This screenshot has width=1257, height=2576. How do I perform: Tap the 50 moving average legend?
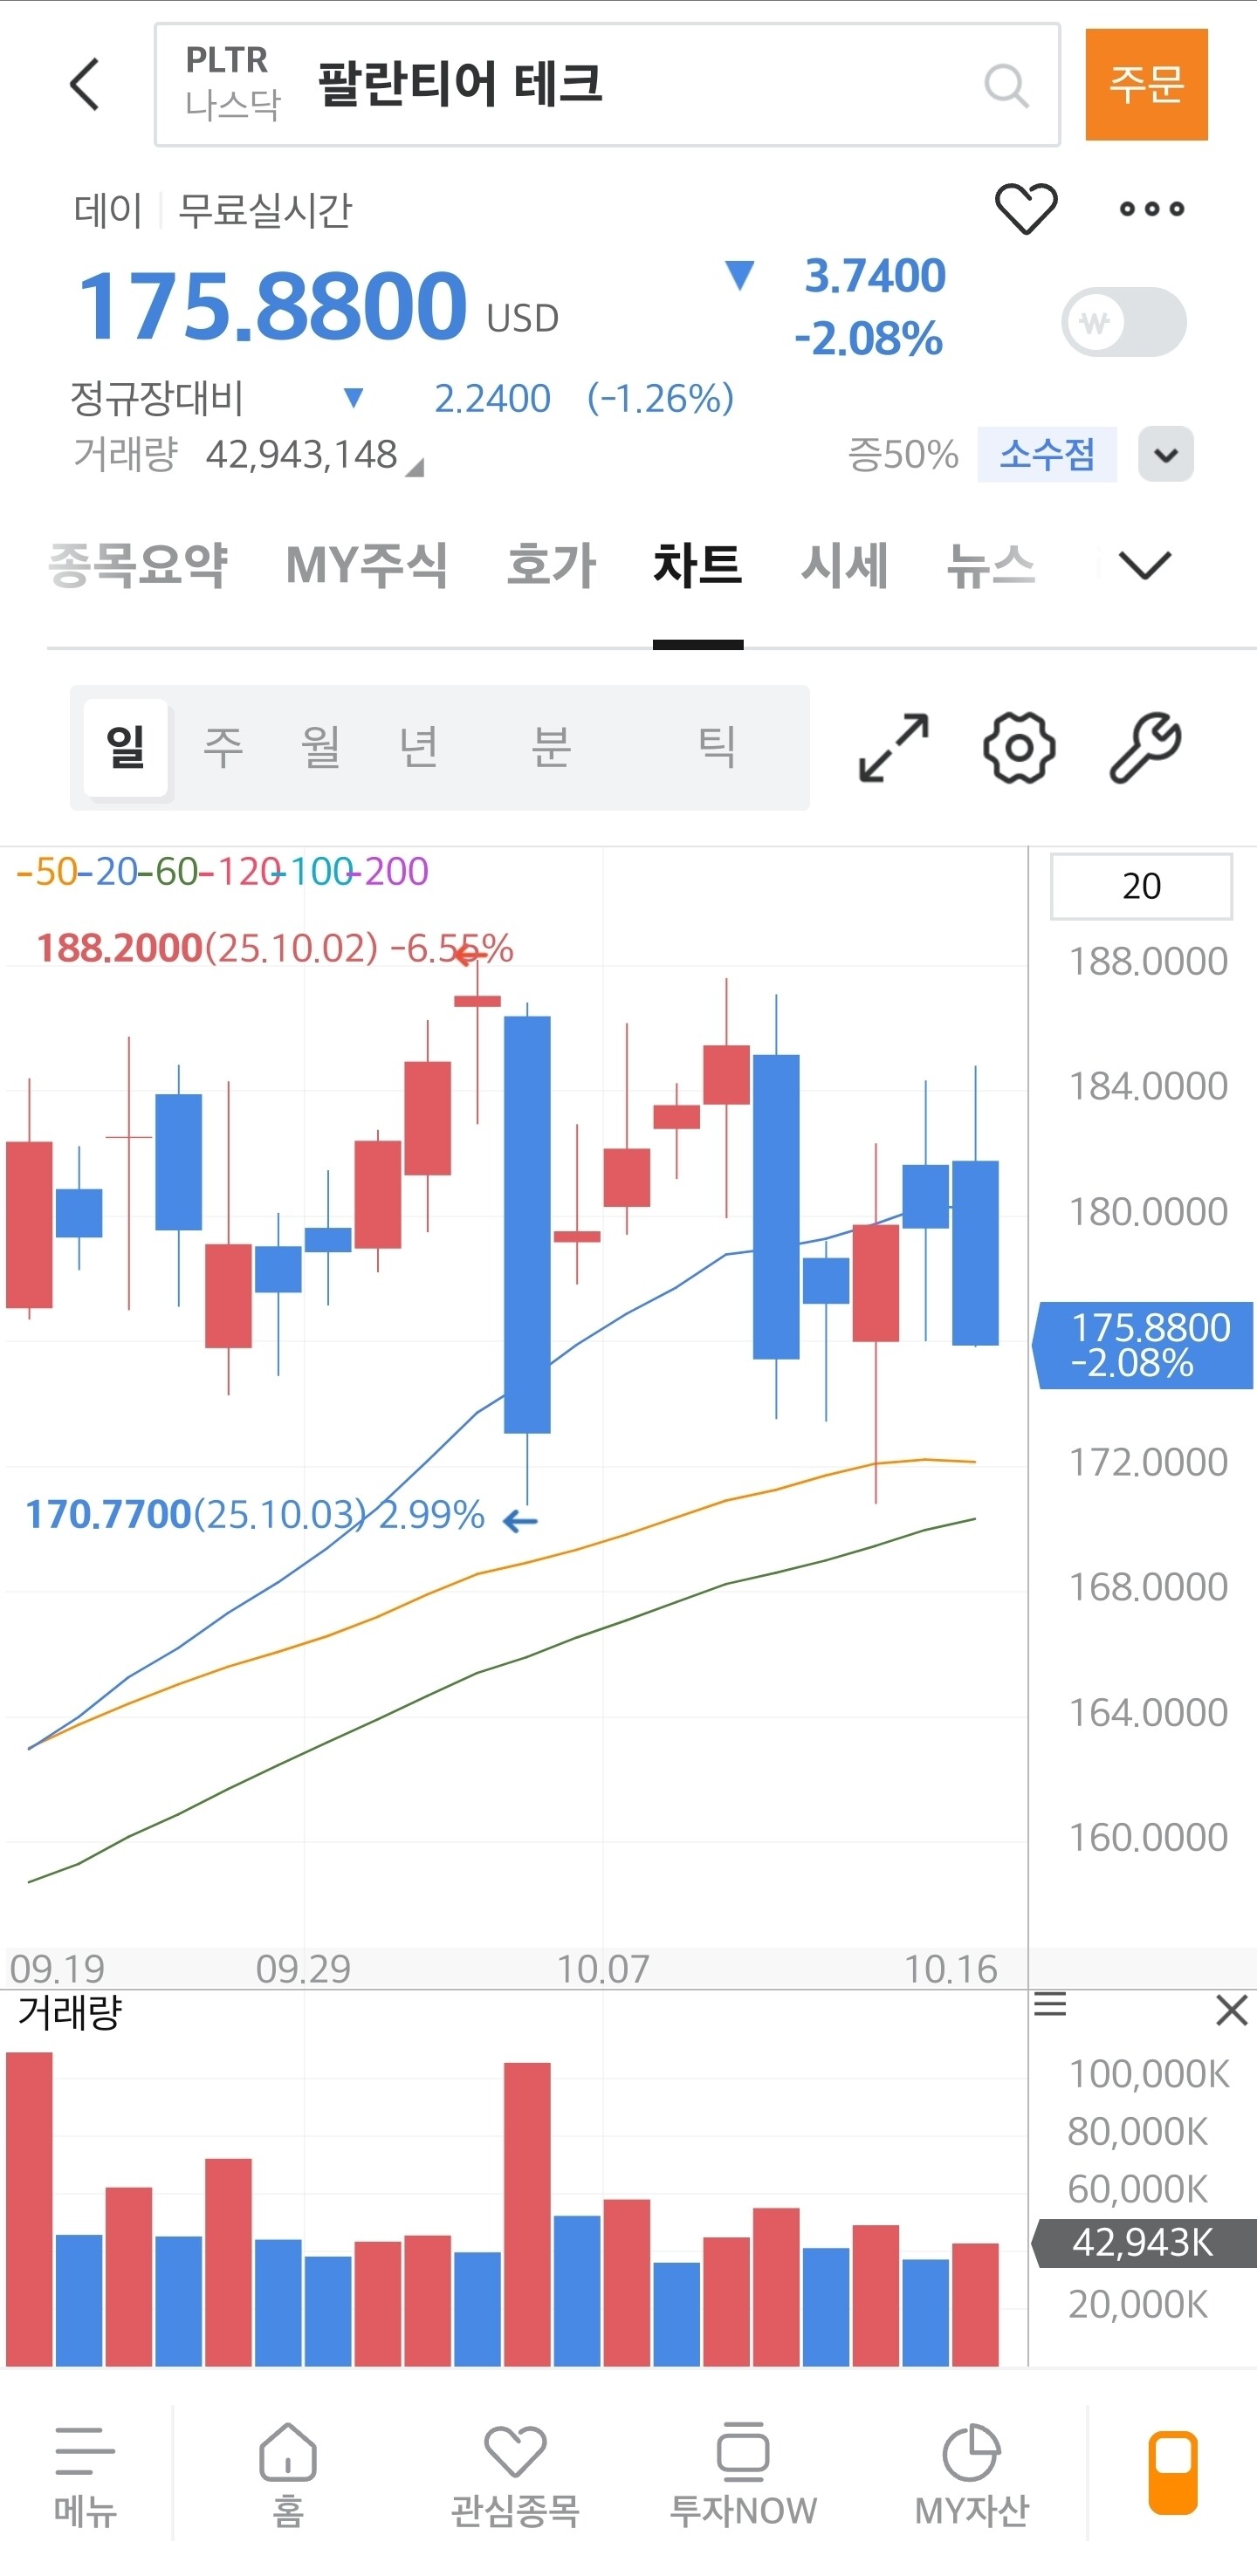coord(47,872)
